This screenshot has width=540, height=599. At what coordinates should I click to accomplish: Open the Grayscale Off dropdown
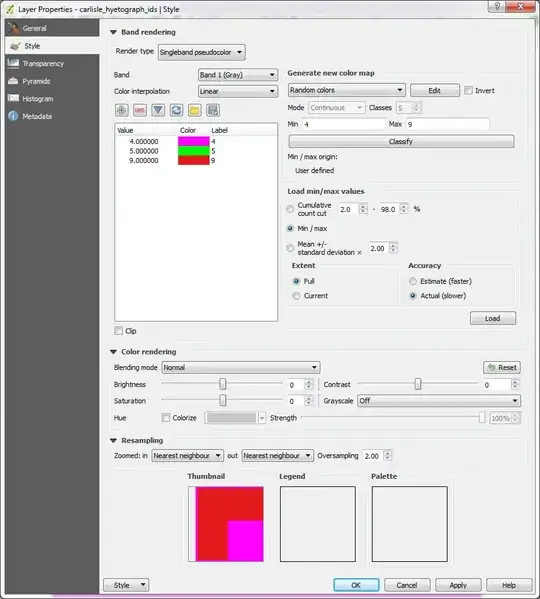(x=439, y=401)
